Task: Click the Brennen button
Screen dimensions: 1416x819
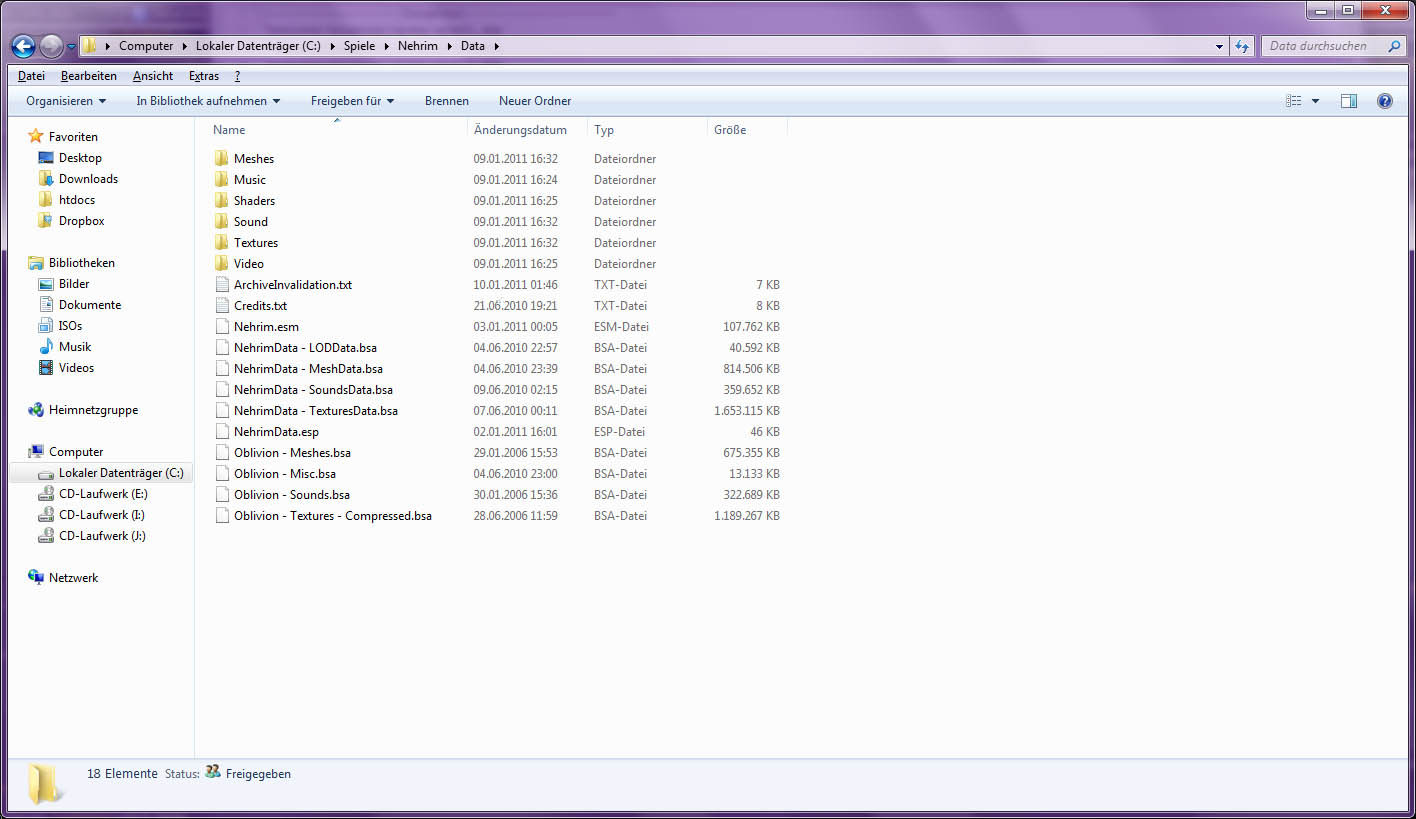Action: click(x=446, y=101)
